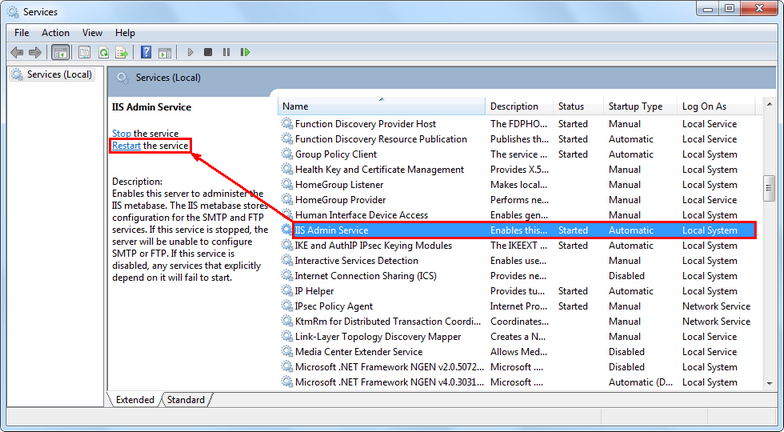The width and height of the screenshot is (784, 432).
Task: Click Network Service cell for IPsec Policy Agent
Action: point(716,306)
